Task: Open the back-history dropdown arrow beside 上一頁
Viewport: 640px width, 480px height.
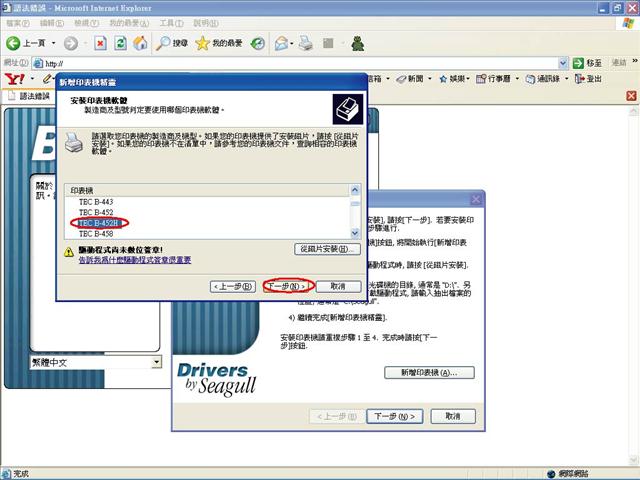Action: click(53, 43)
